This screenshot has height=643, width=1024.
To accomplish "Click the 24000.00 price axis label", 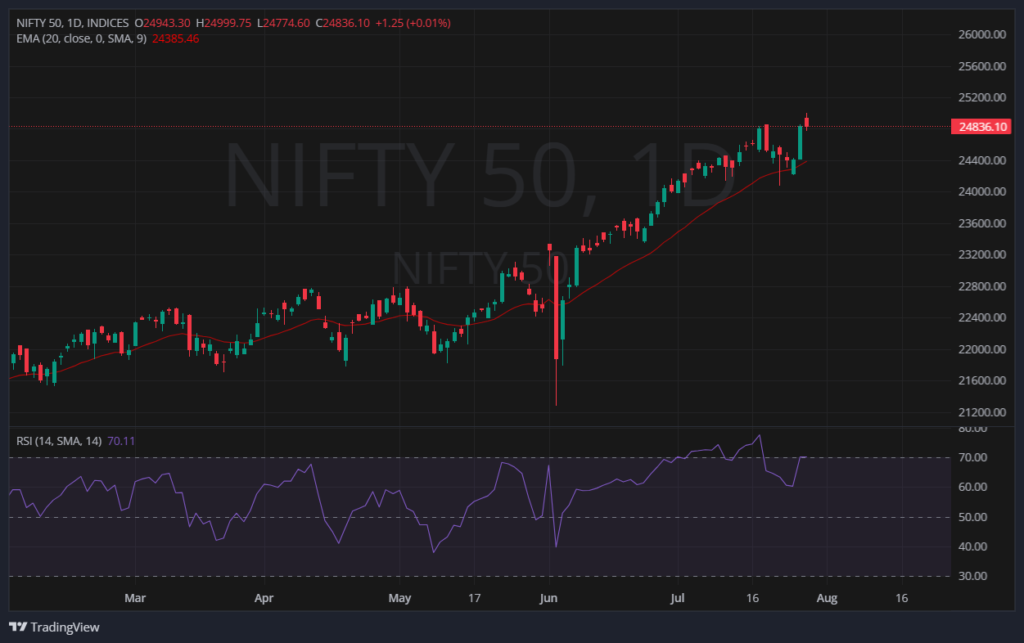I will (x=982, y=191).
